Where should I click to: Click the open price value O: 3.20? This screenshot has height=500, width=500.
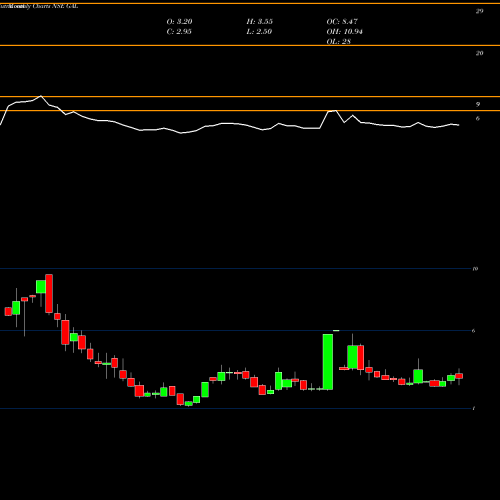pyautogui.click(x=179, y=22)
